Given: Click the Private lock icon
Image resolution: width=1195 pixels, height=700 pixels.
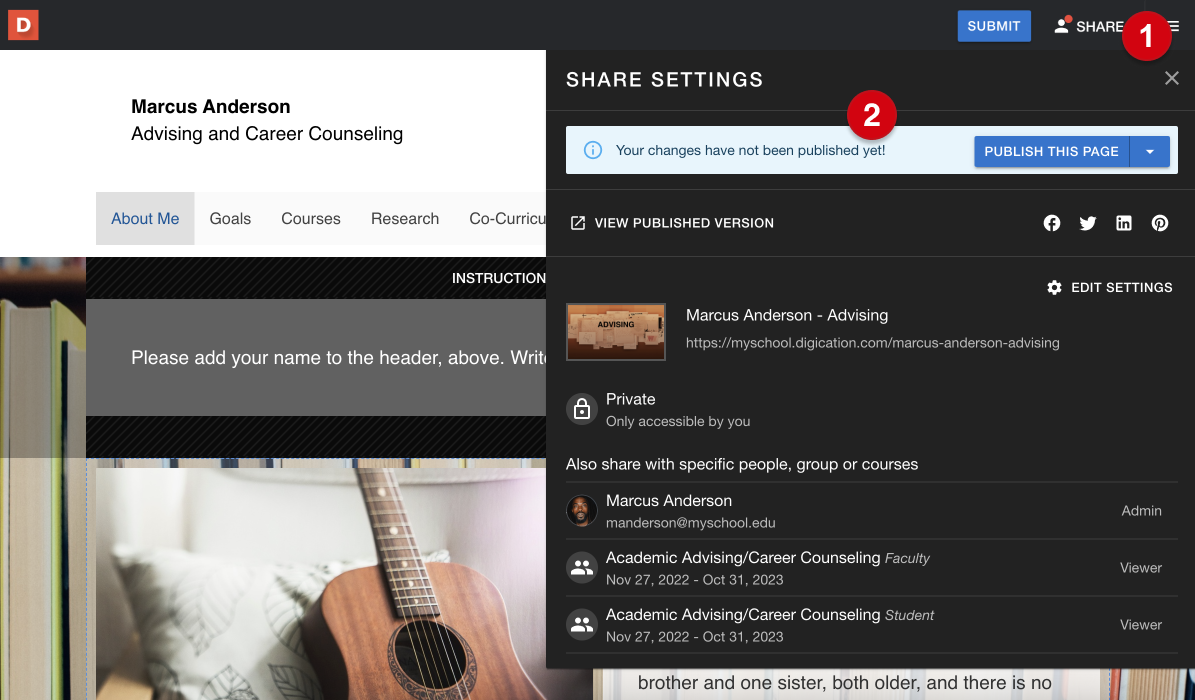Looking at the screenshot, I should point(581,409).
